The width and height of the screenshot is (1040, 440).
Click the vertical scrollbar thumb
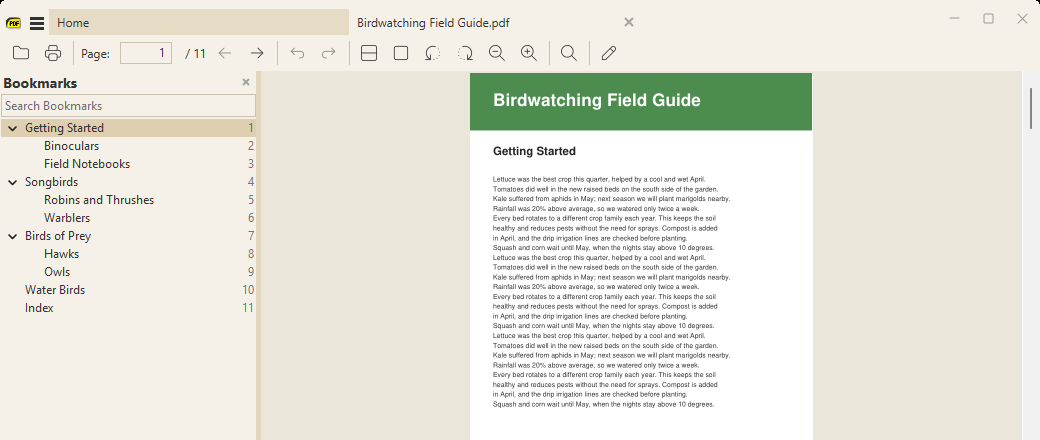tap(1031, 108)
